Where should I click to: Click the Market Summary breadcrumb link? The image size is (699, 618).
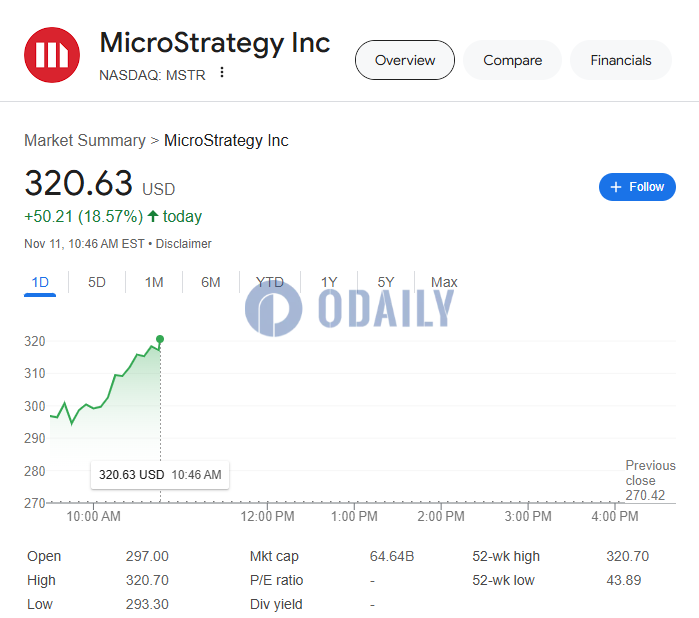[x=85, y=140]
